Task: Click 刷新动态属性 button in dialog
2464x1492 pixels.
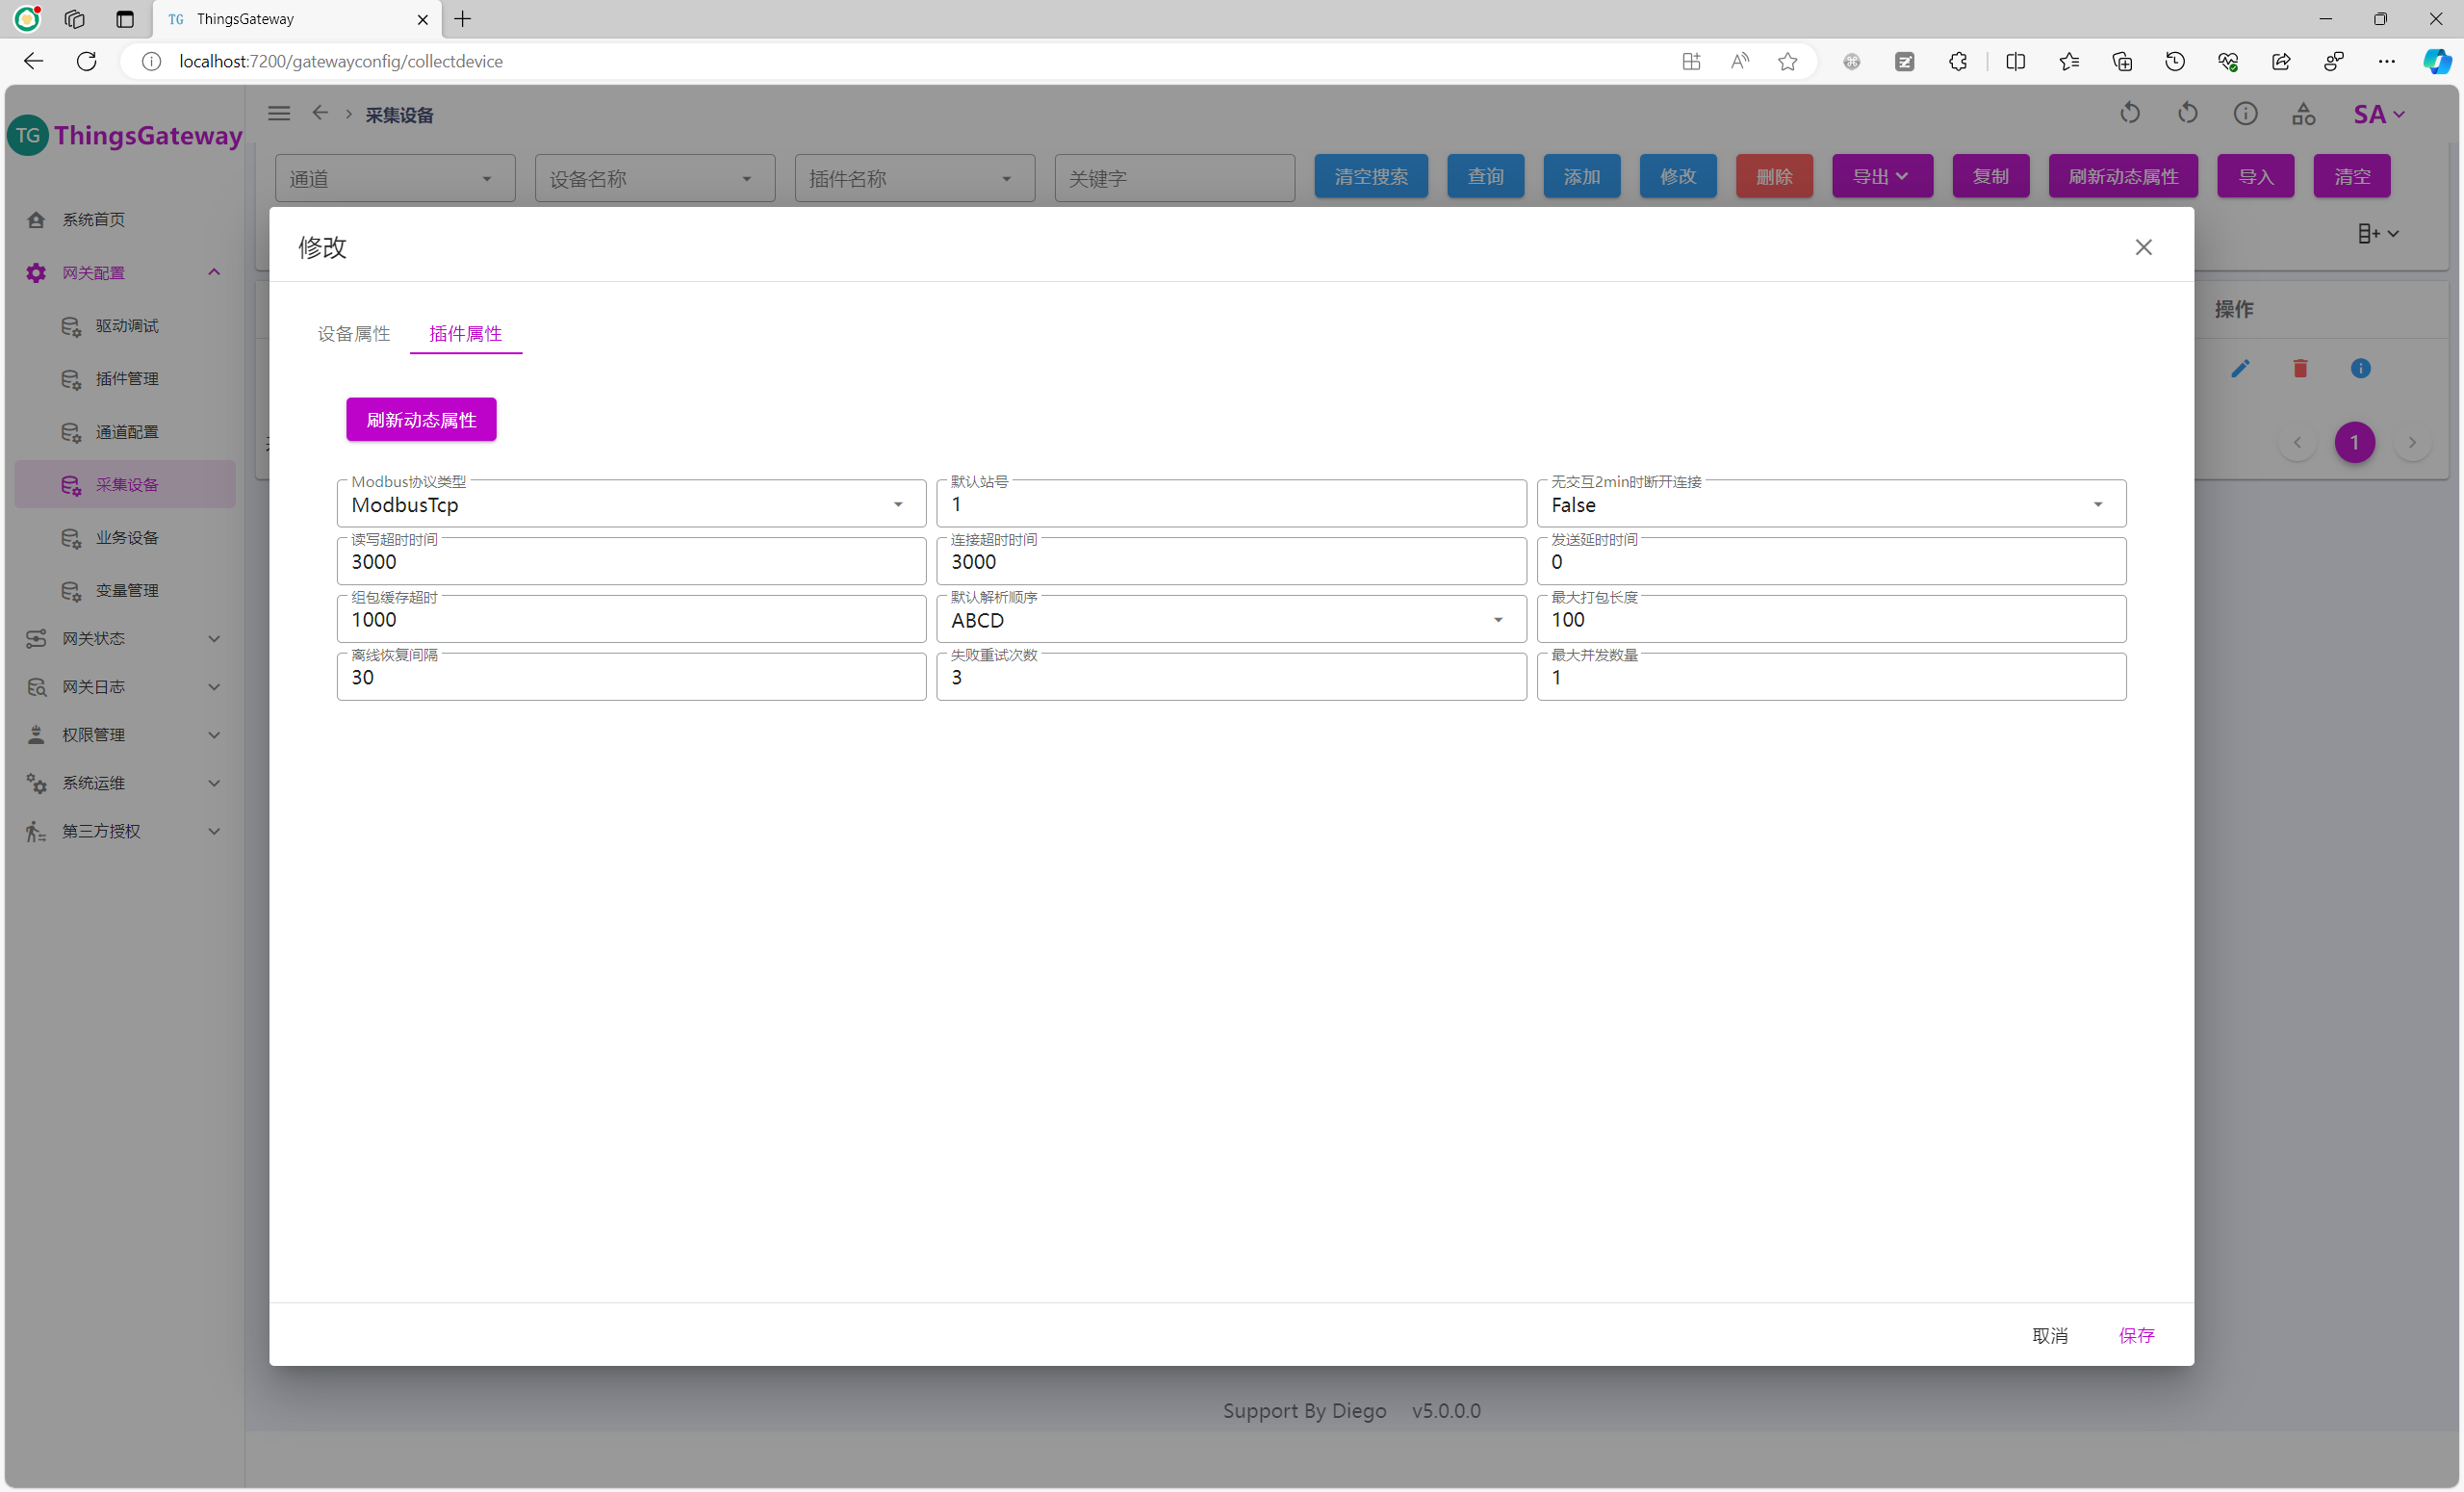Action: (421, 420)
